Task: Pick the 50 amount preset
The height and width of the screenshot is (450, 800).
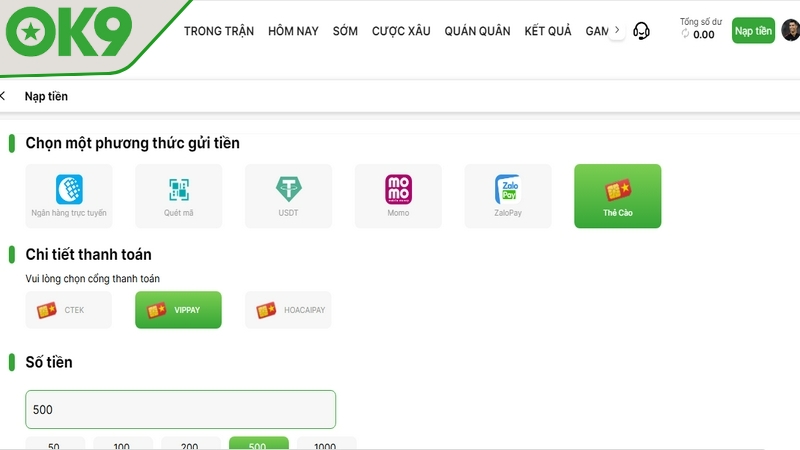Action: 55,443
